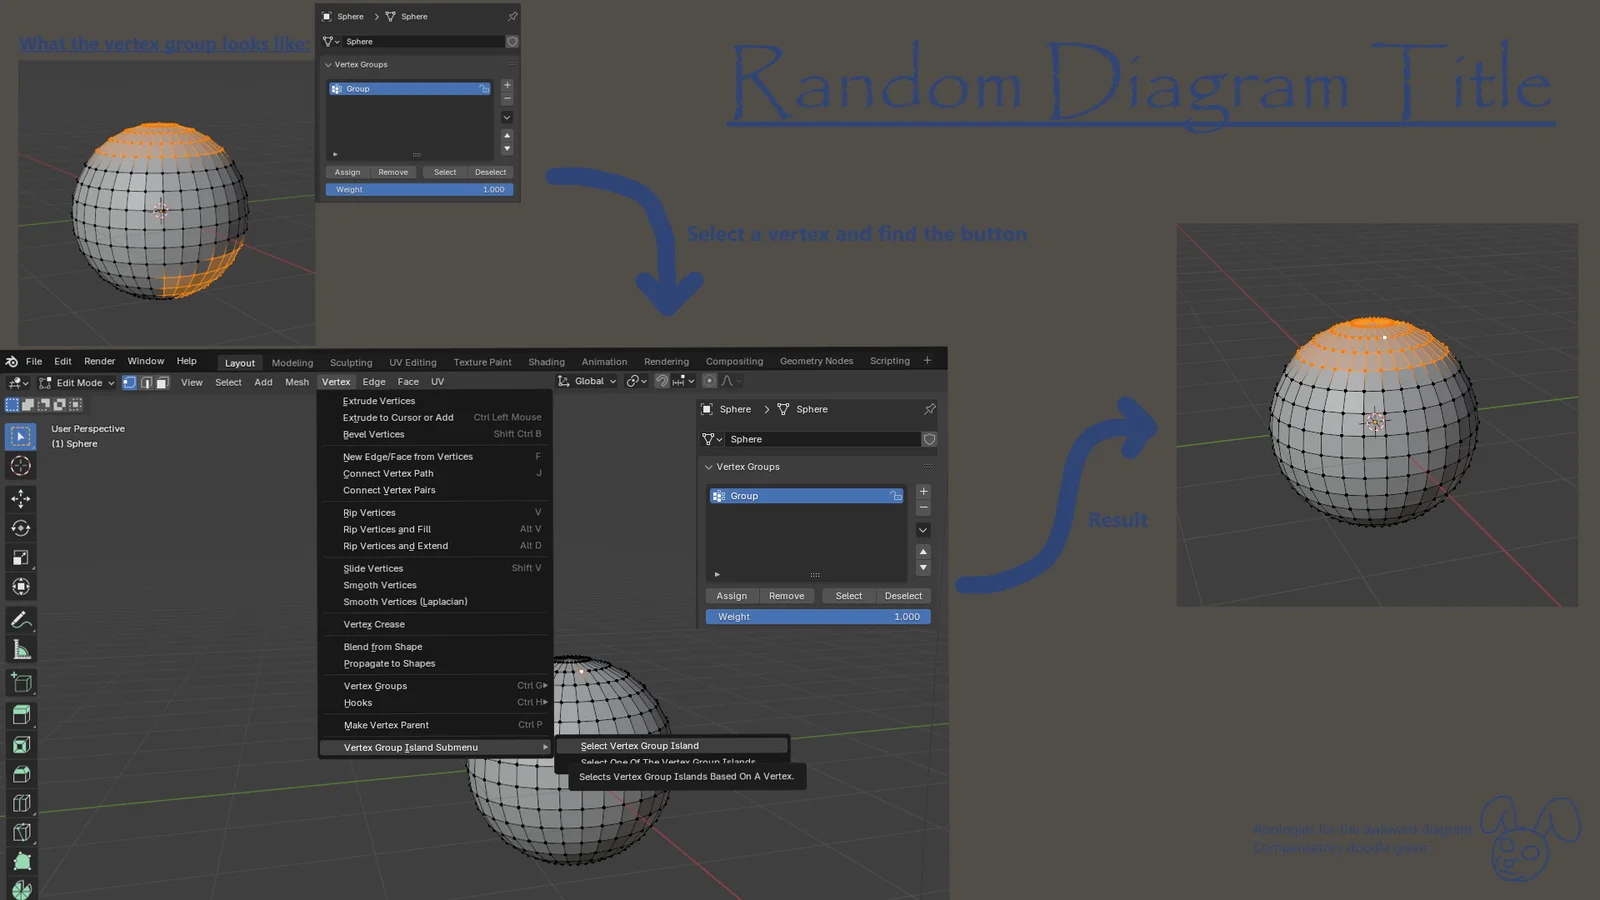
Task: Activate the Add Cube tool
Action: click(20, 684)
